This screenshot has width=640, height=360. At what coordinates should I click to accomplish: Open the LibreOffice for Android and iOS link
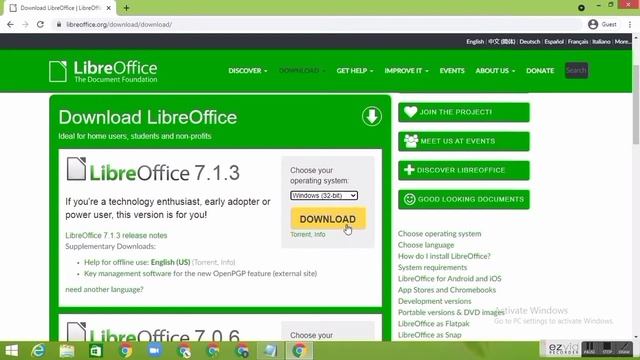[449, 279]
